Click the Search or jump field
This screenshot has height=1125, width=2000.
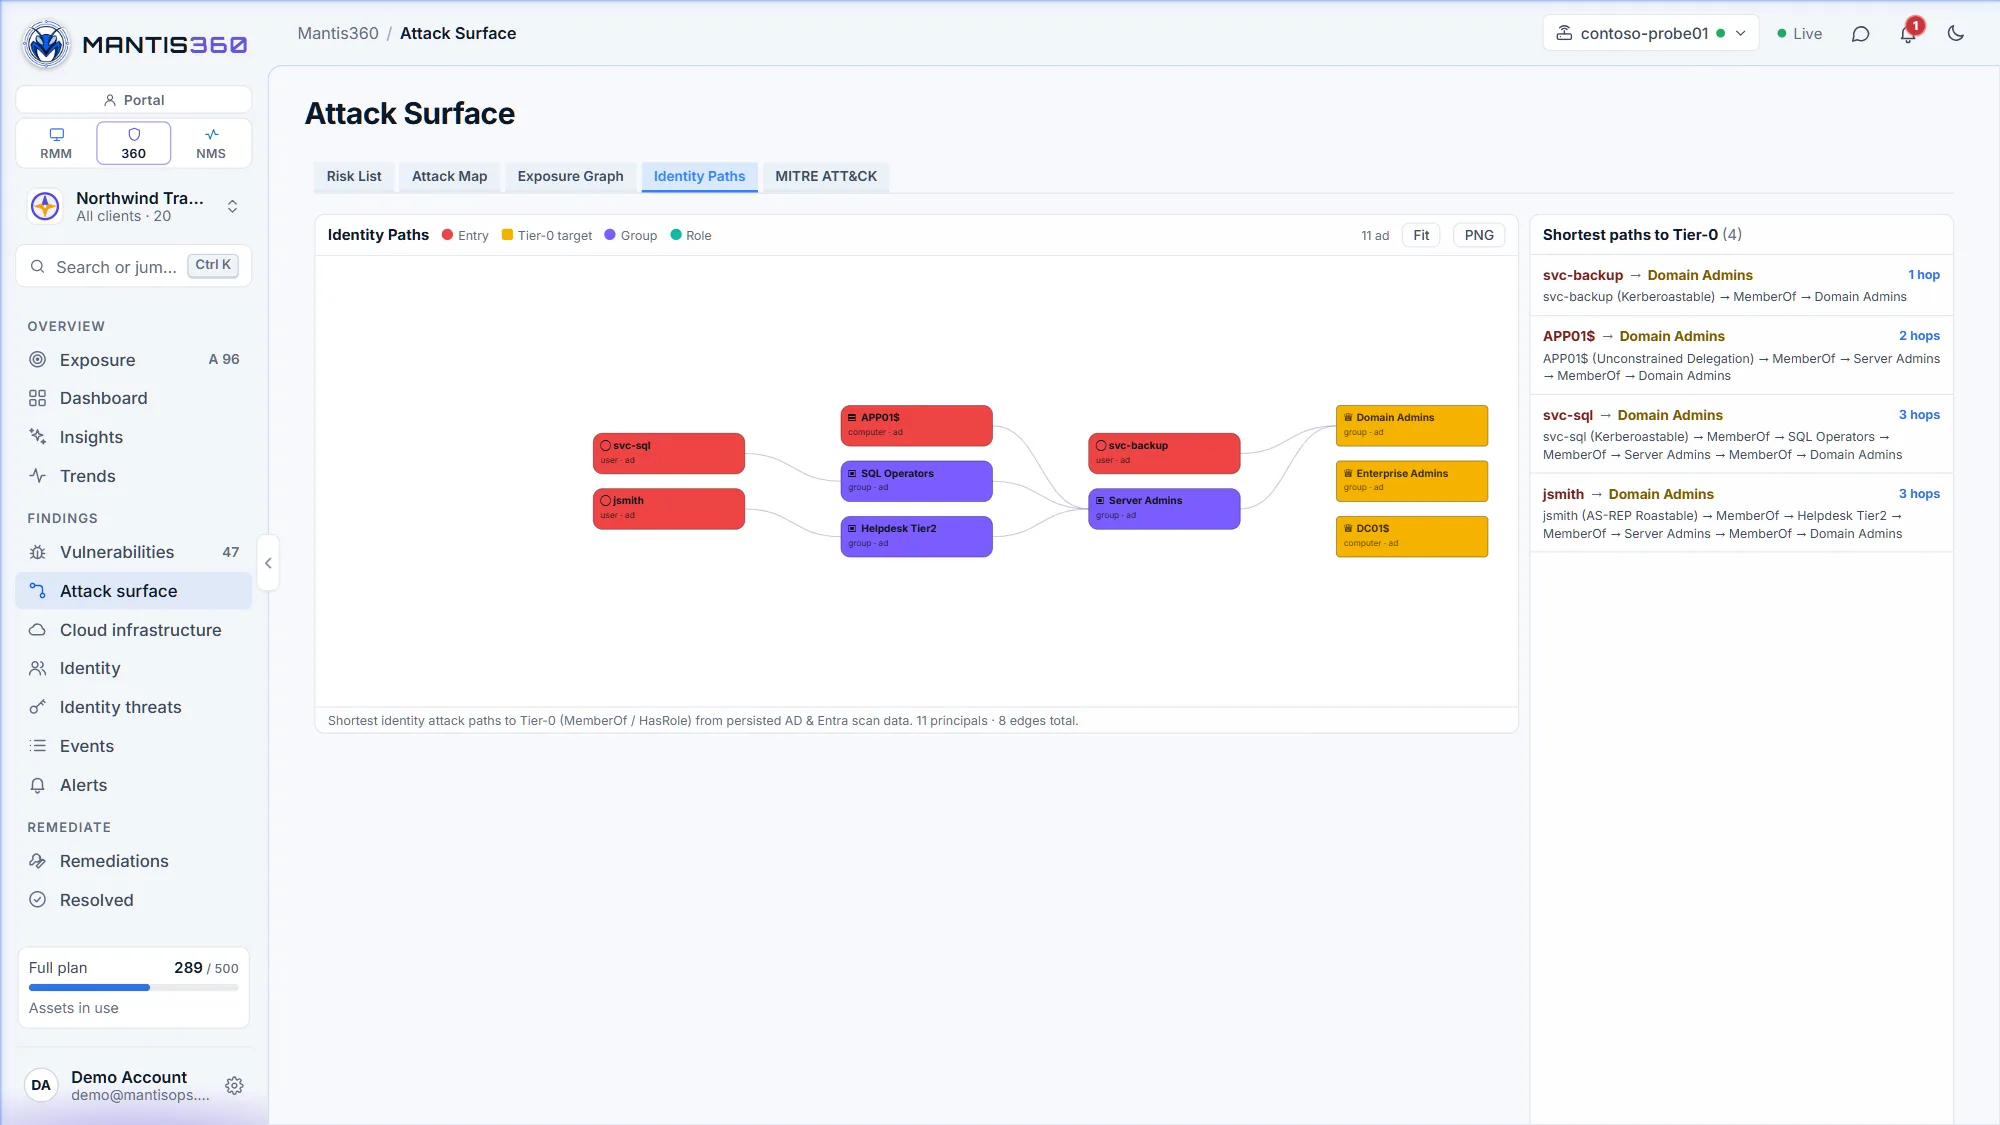tap(134, 267)
